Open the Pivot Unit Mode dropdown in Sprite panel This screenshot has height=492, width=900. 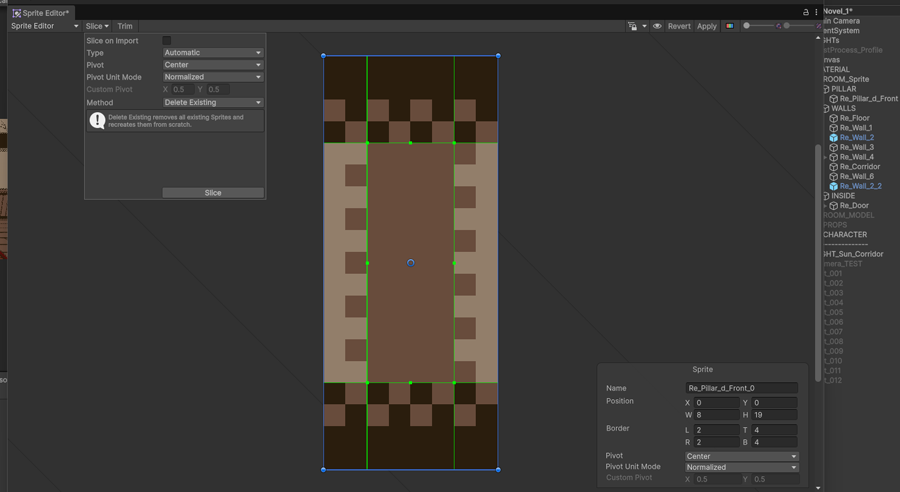click(741, 467)
